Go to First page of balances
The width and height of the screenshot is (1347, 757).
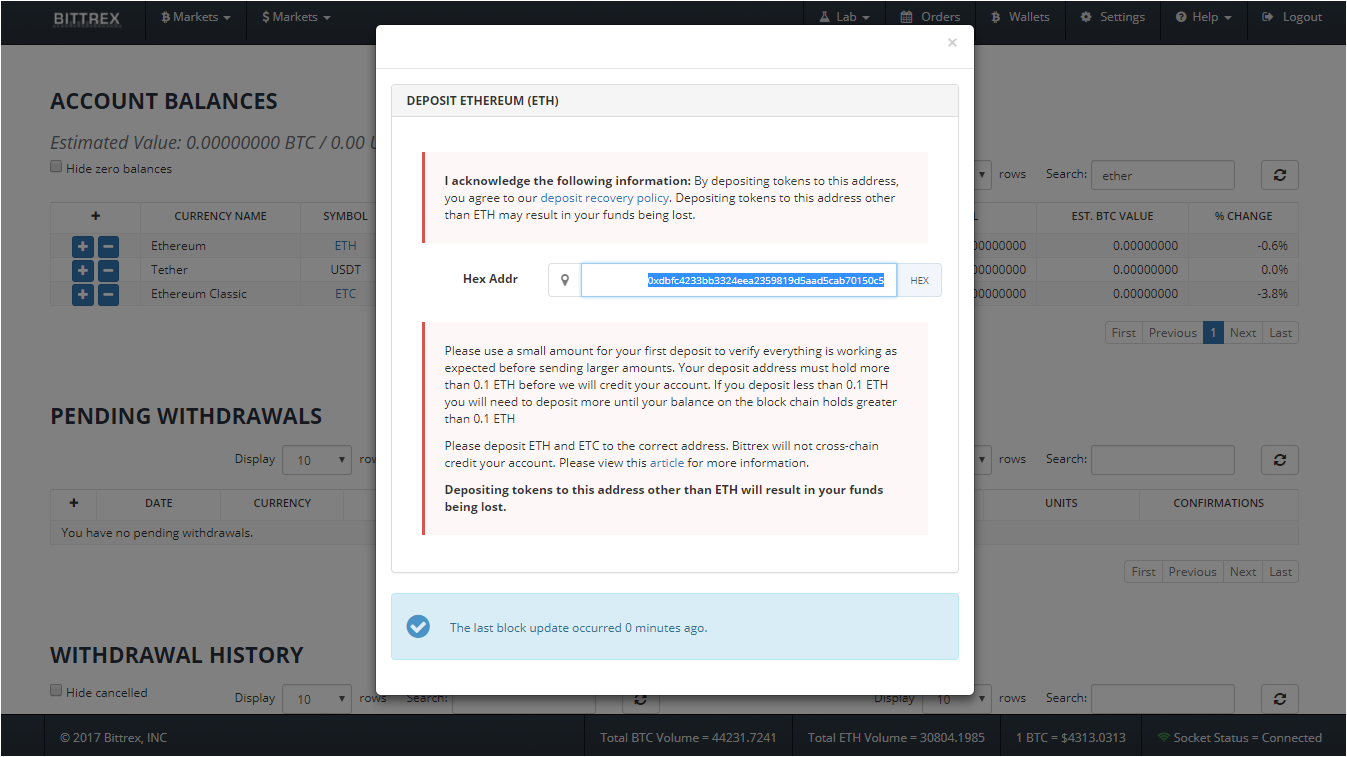1124,333
